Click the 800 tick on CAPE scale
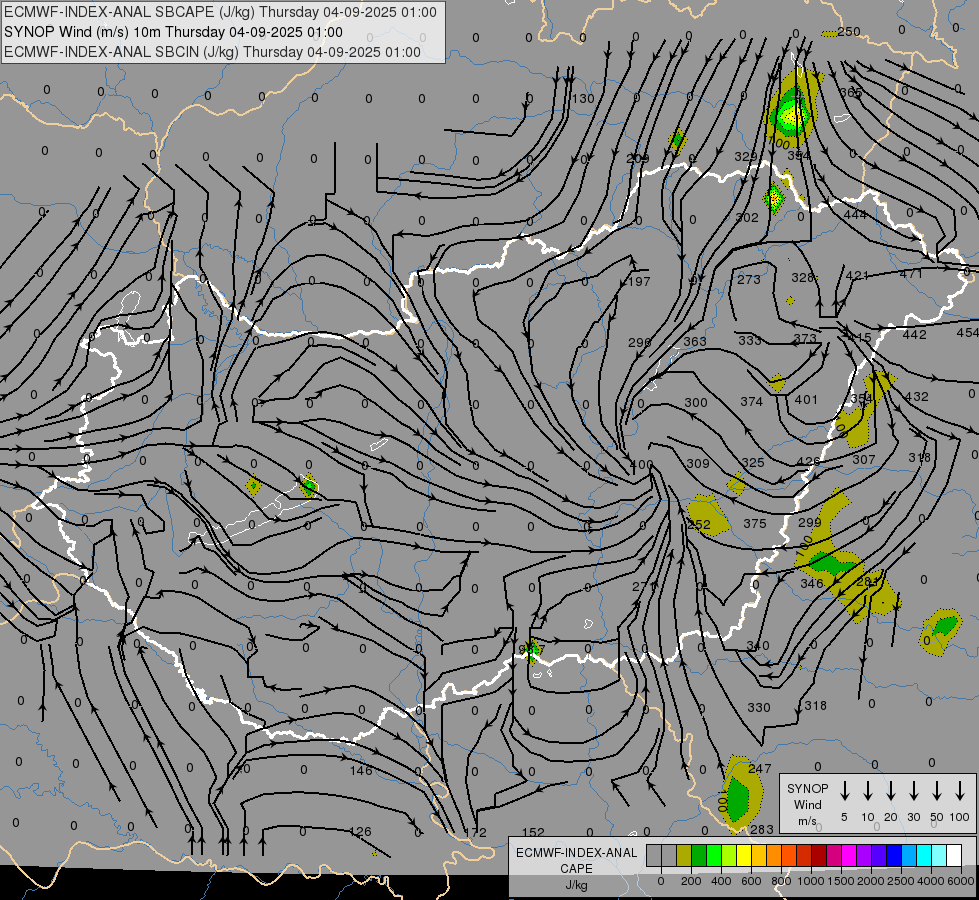 tap(781, 881)
